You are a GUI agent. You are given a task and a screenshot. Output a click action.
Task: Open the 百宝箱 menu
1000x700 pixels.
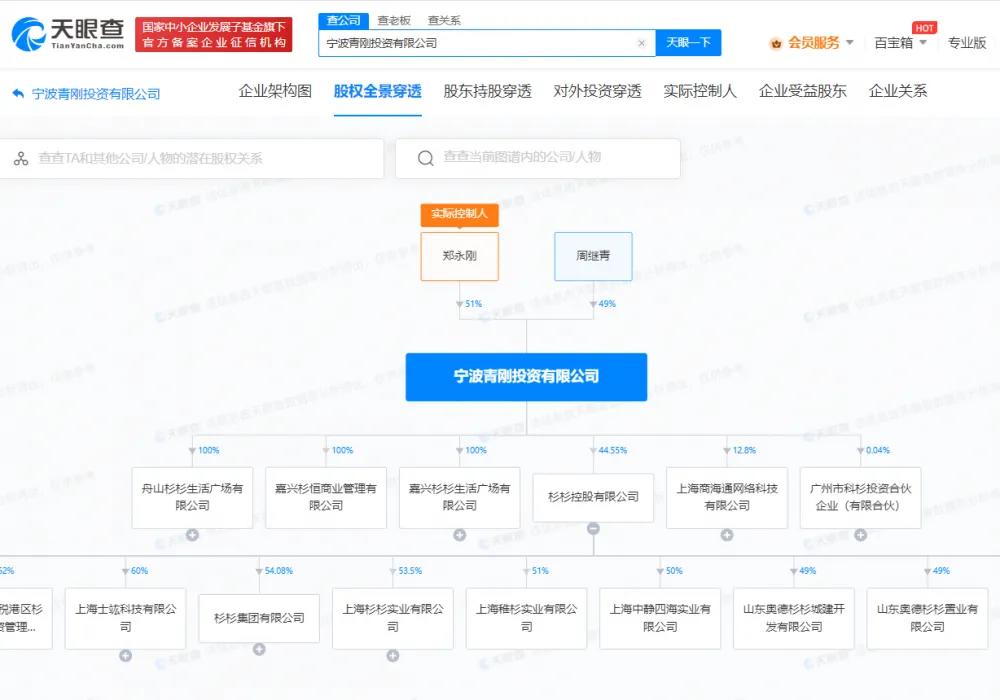[x=893, y=43]
